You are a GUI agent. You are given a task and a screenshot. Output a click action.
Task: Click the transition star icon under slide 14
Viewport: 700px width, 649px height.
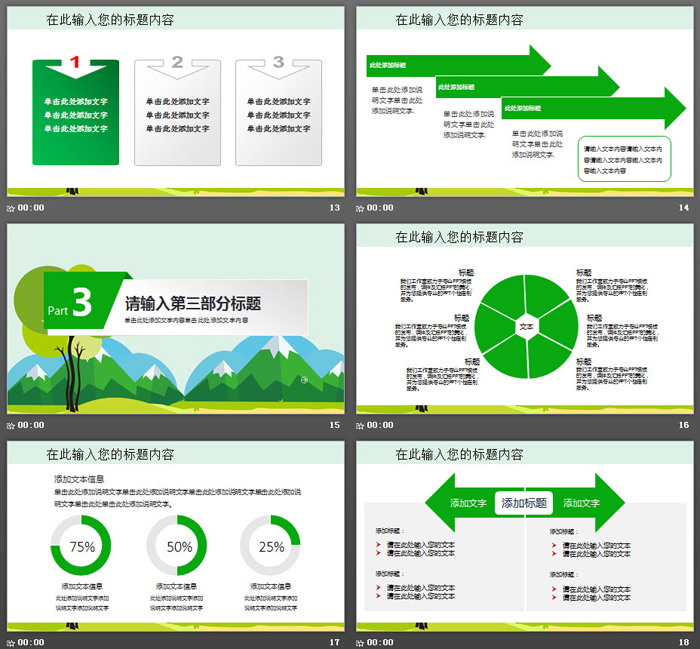point(361,208)
